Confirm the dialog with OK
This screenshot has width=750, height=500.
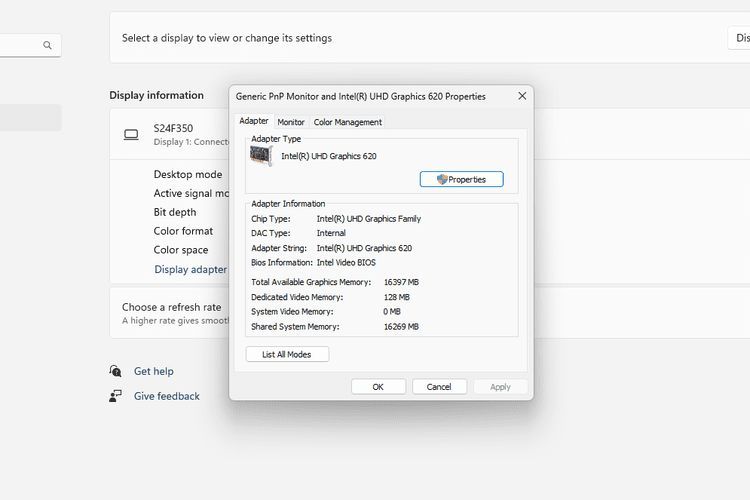(378, 387)
